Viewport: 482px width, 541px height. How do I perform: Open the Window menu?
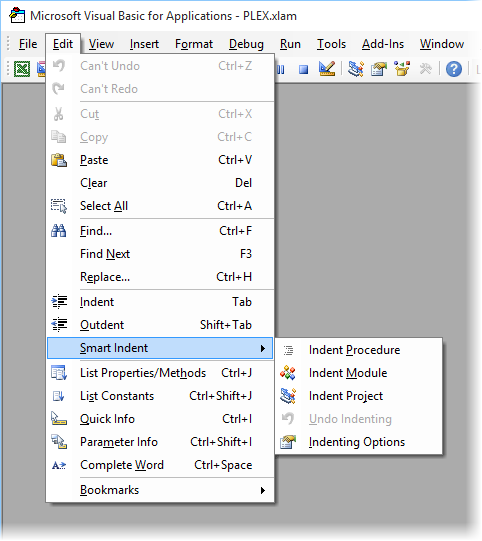tap(442, 44)
